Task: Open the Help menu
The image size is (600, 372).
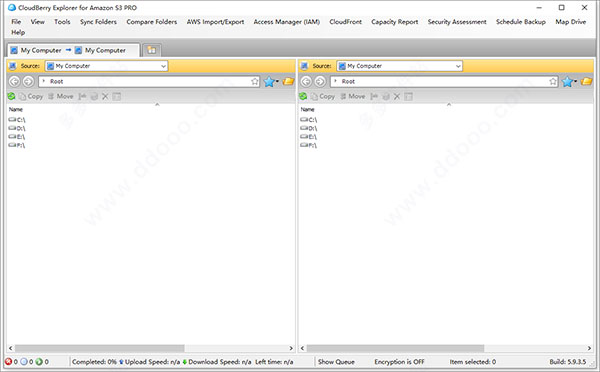Action: 18,33
